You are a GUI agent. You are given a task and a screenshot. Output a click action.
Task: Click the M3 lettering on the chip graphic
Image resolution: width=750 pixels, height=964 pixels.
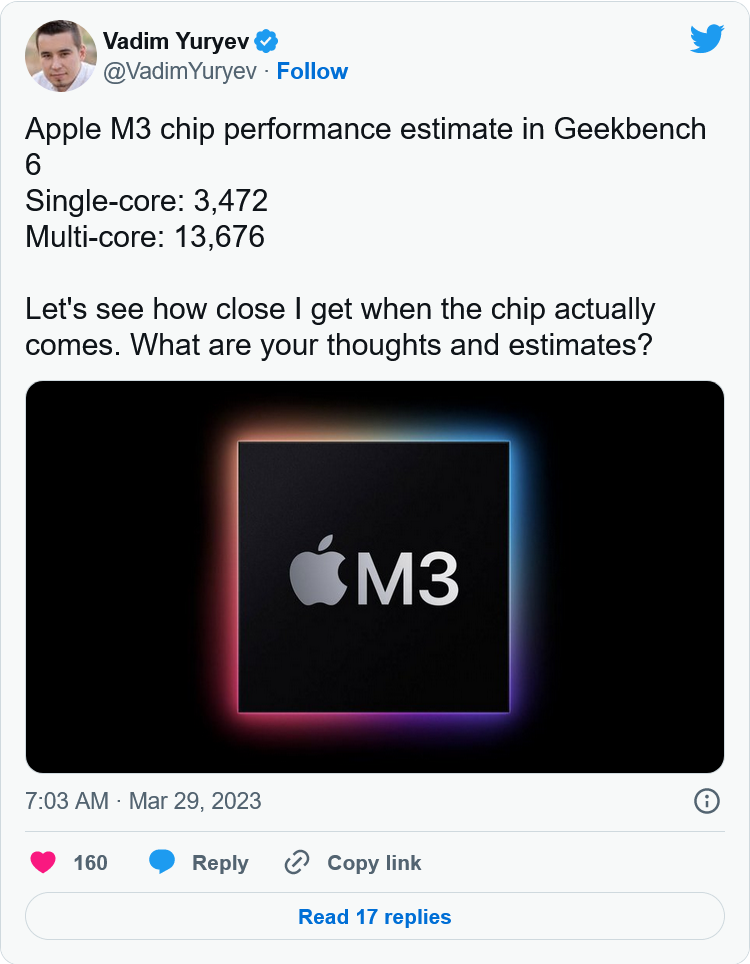tap(408, 579)
